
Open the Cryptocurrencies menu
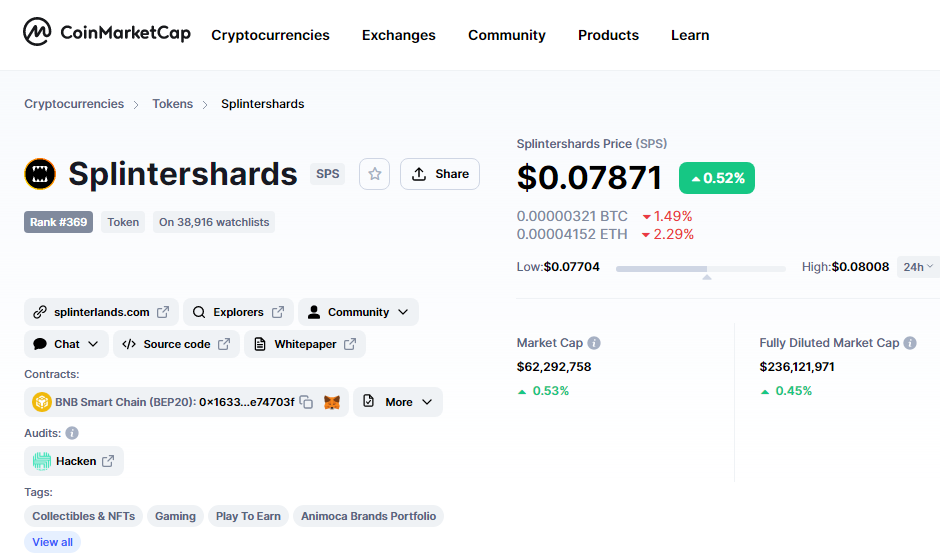[270, 35]
